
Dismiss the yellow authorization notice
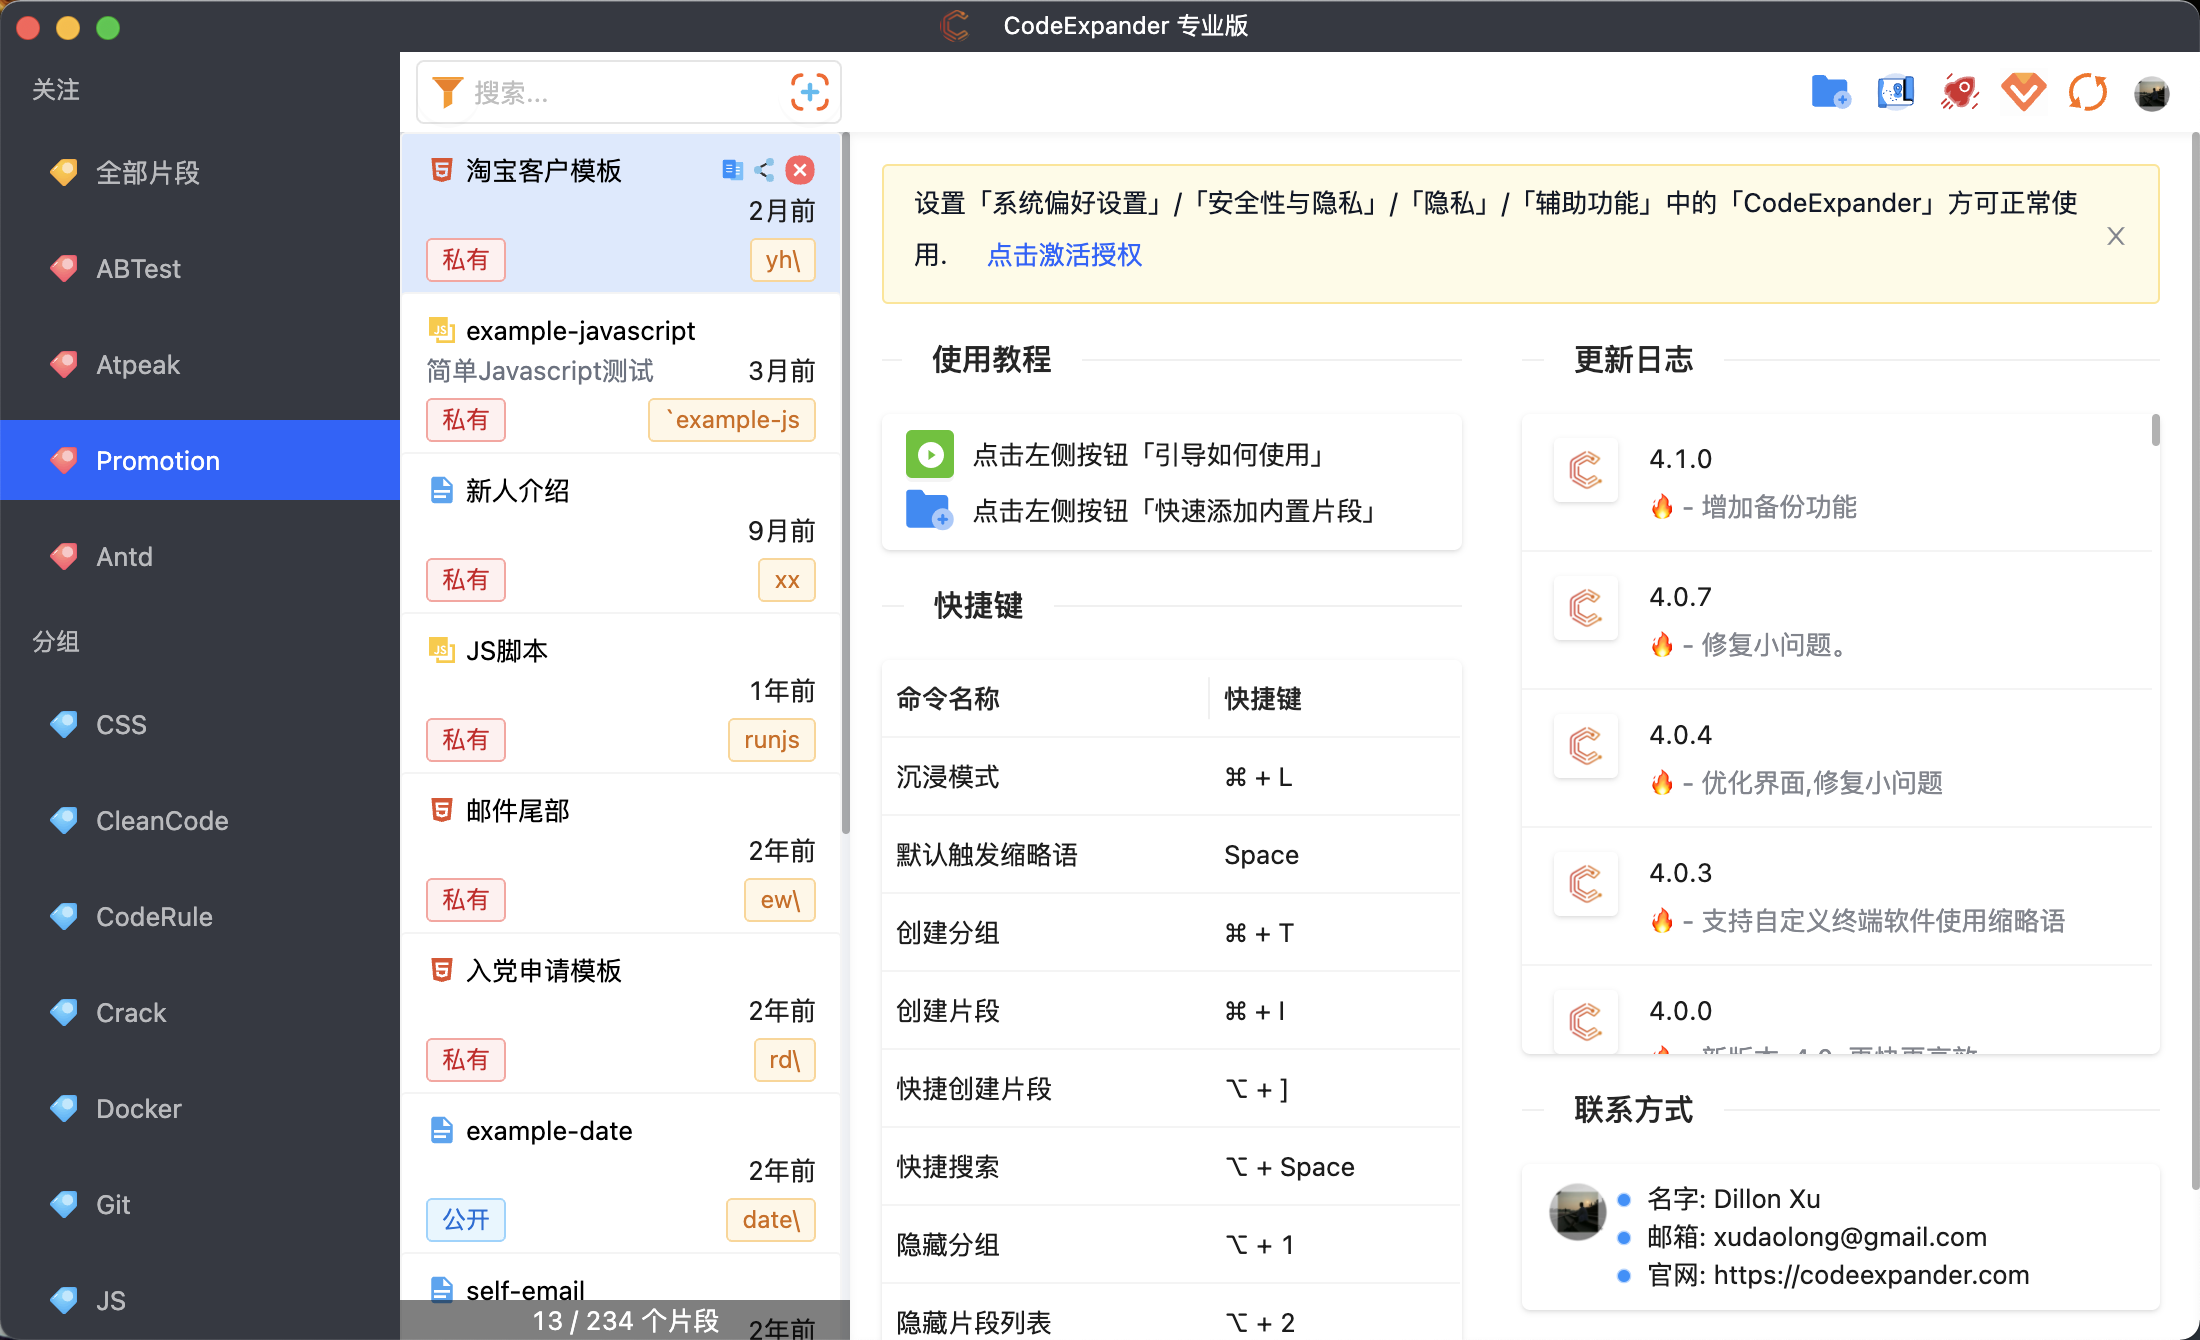pyautogui.click(x=2115, y=236)
